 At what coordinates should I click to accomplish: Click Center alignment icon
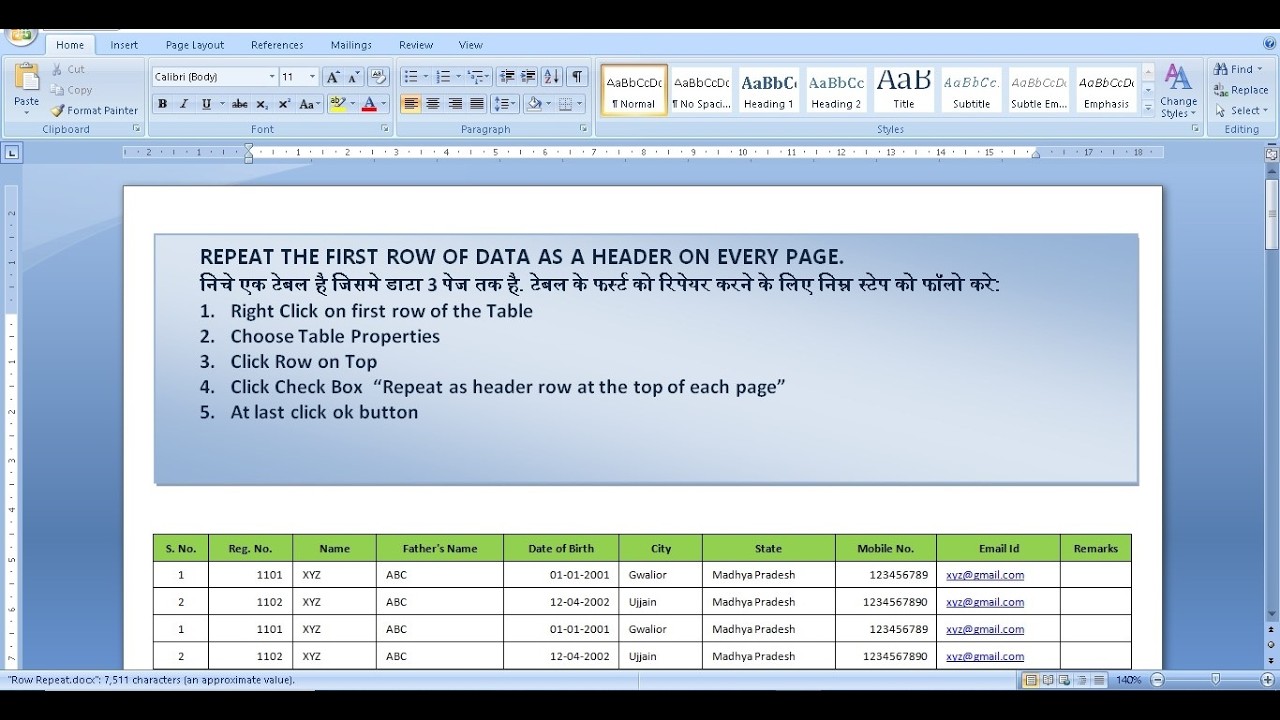click(x=433, y=104)
